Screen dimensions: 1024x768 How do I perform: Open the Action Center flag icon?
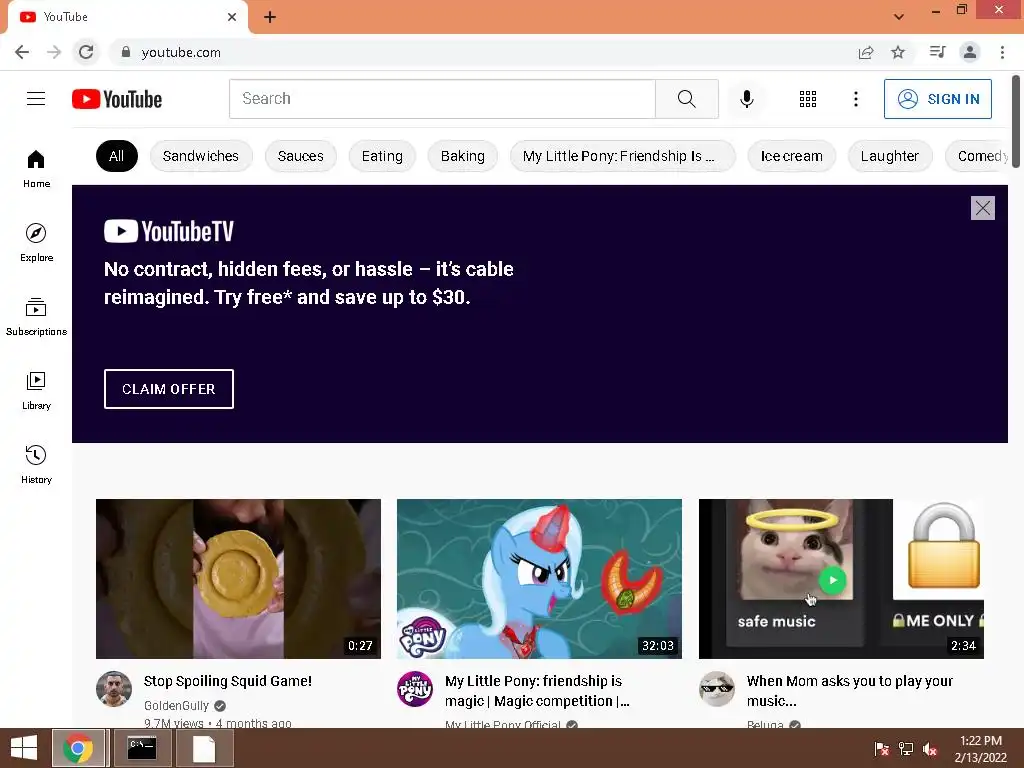pyautogui.click(x=882, y=749)
